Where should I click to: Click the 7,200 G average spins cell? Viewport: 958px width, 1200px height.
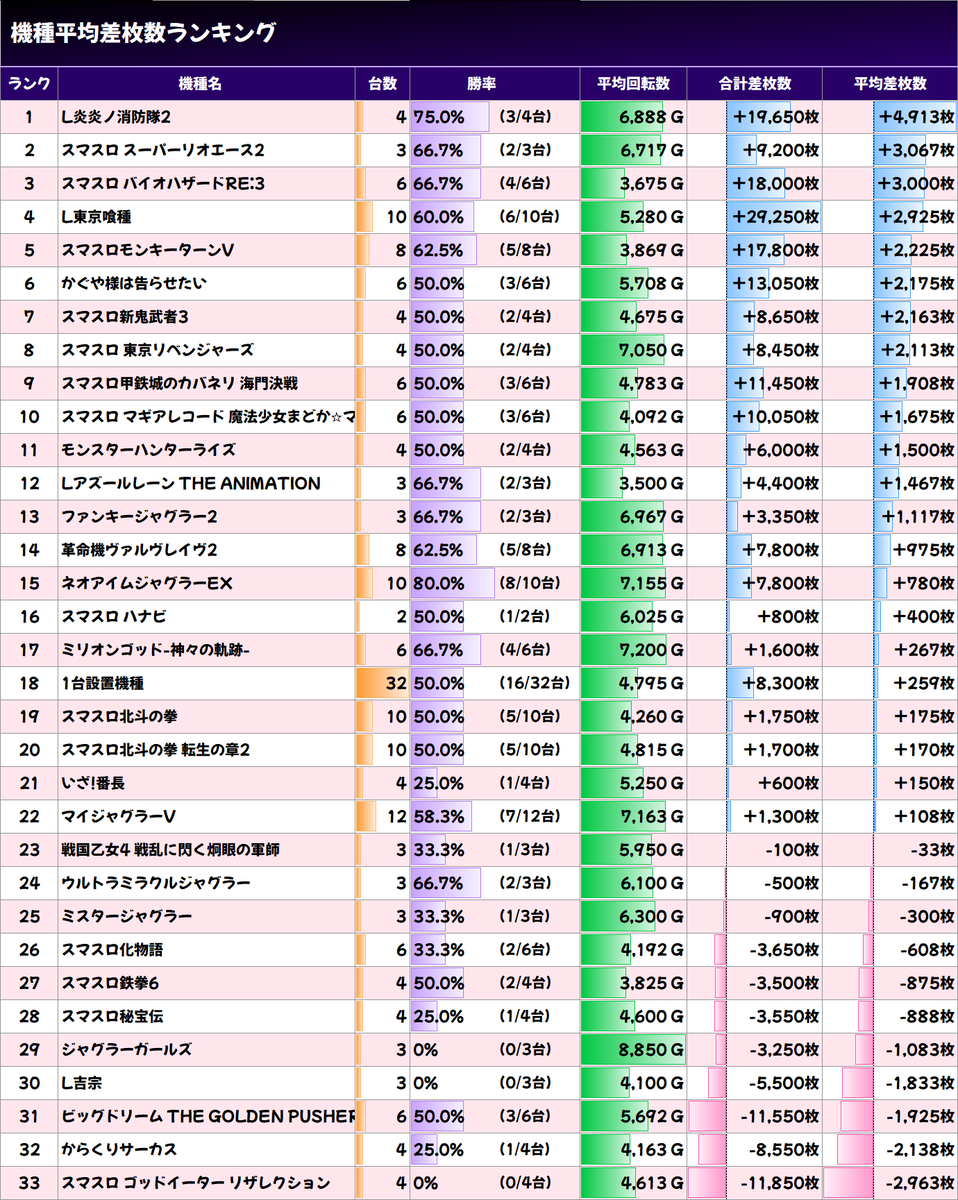[633, 650]
